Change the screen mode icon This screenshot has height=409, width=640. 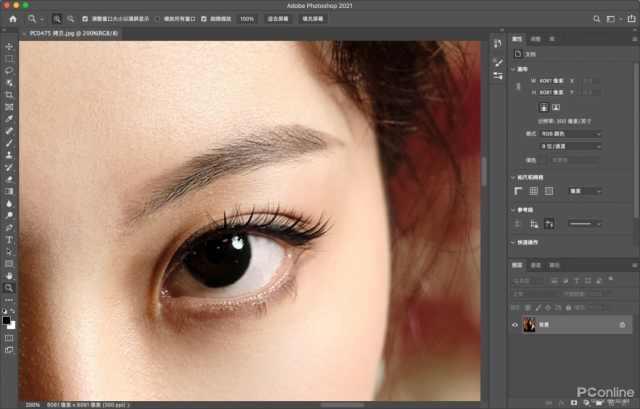click(9, 350)
